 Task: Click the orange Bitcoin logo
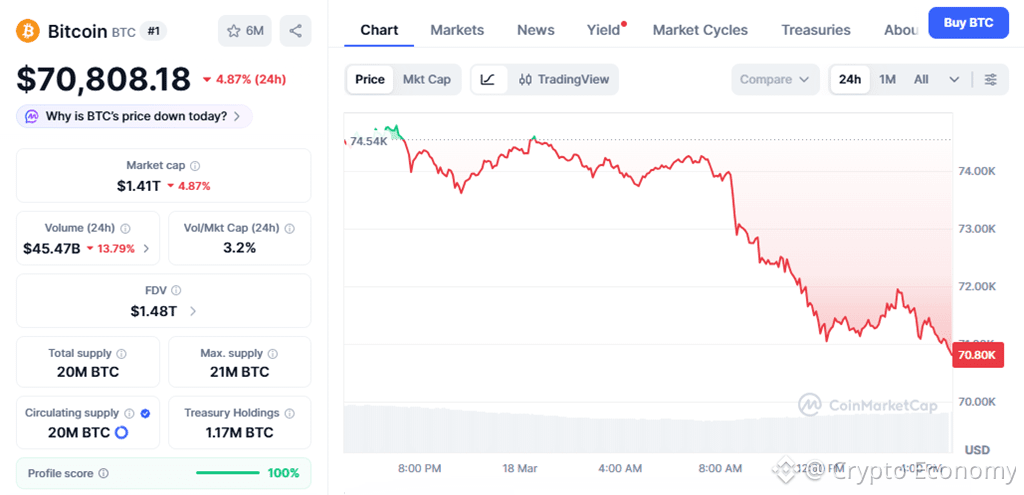28,31
